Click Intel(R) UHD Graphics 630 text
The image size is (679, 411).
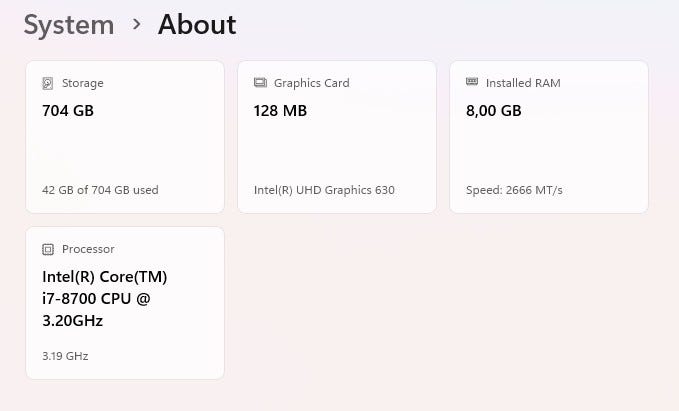324,190
